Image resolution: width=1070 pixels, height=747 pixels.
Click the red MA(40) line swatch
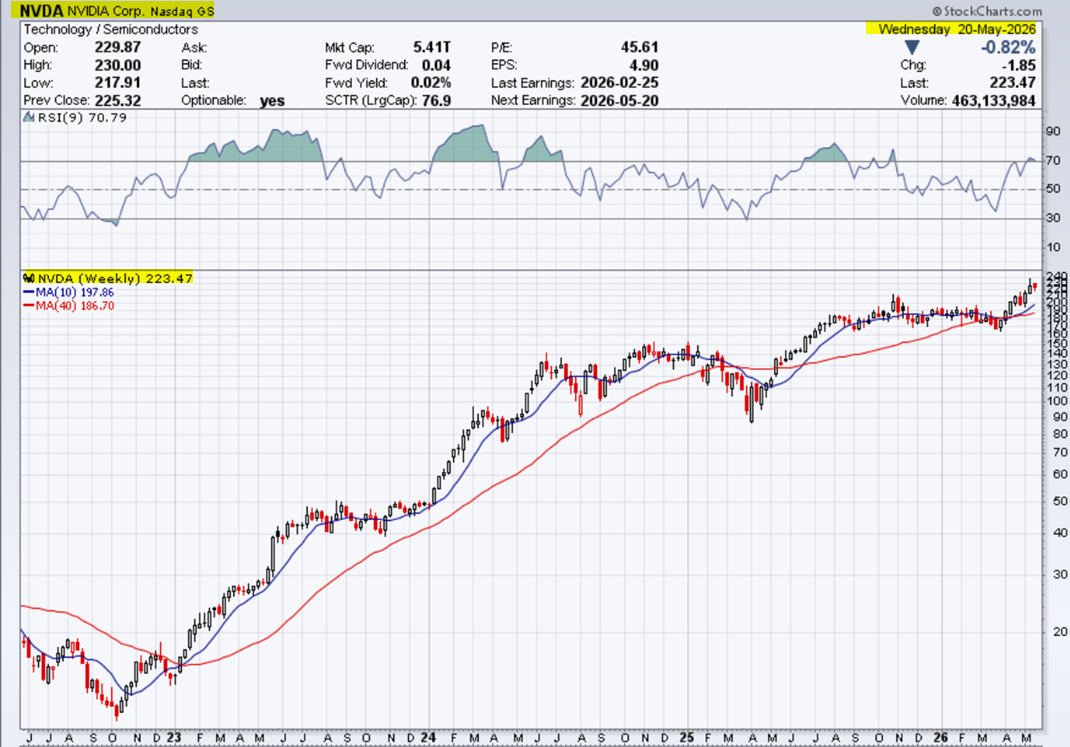tap(29, 306)
